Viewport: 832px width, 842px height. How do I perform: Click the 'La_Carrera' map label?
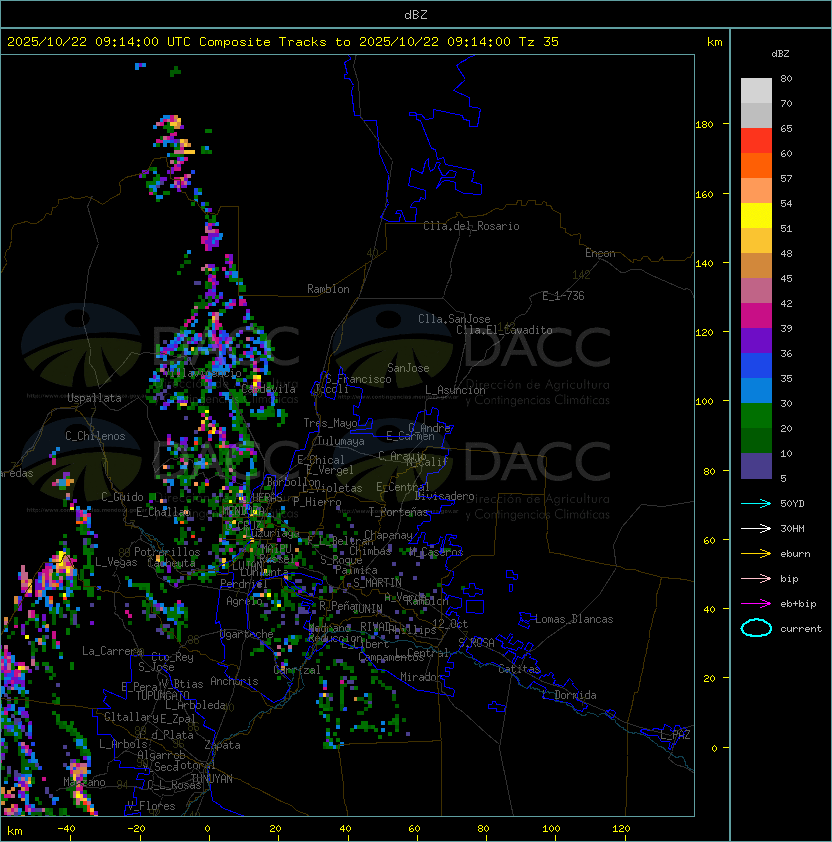pyautogui.click(x=112, y=651)
